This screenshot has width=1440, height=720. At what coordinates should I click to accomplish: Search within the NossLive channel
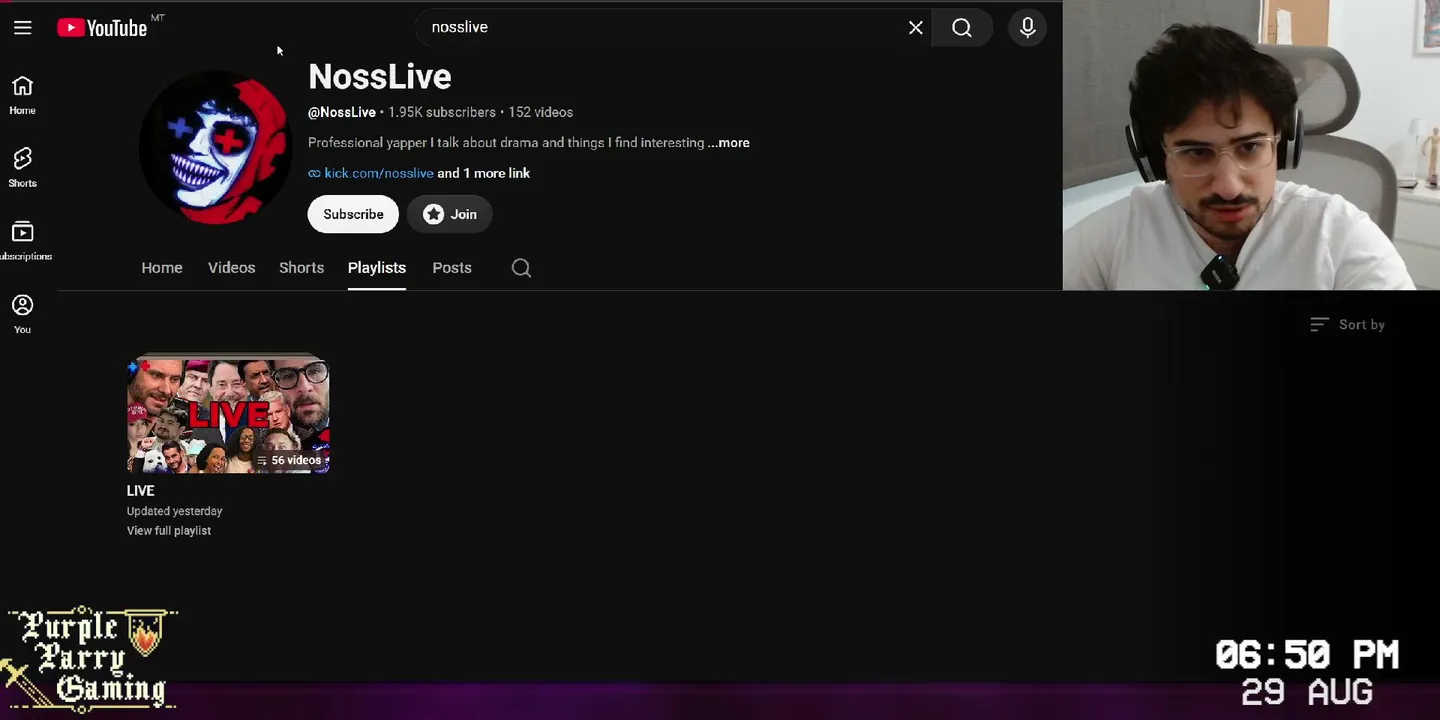click(x=521, y=268)
